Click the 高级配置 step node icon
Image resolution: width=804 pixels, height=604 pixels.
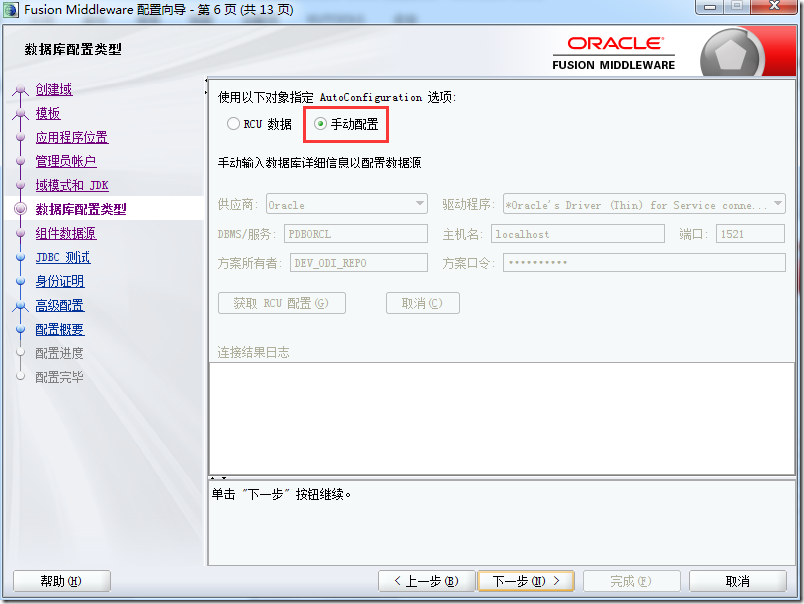click(21, 306)
